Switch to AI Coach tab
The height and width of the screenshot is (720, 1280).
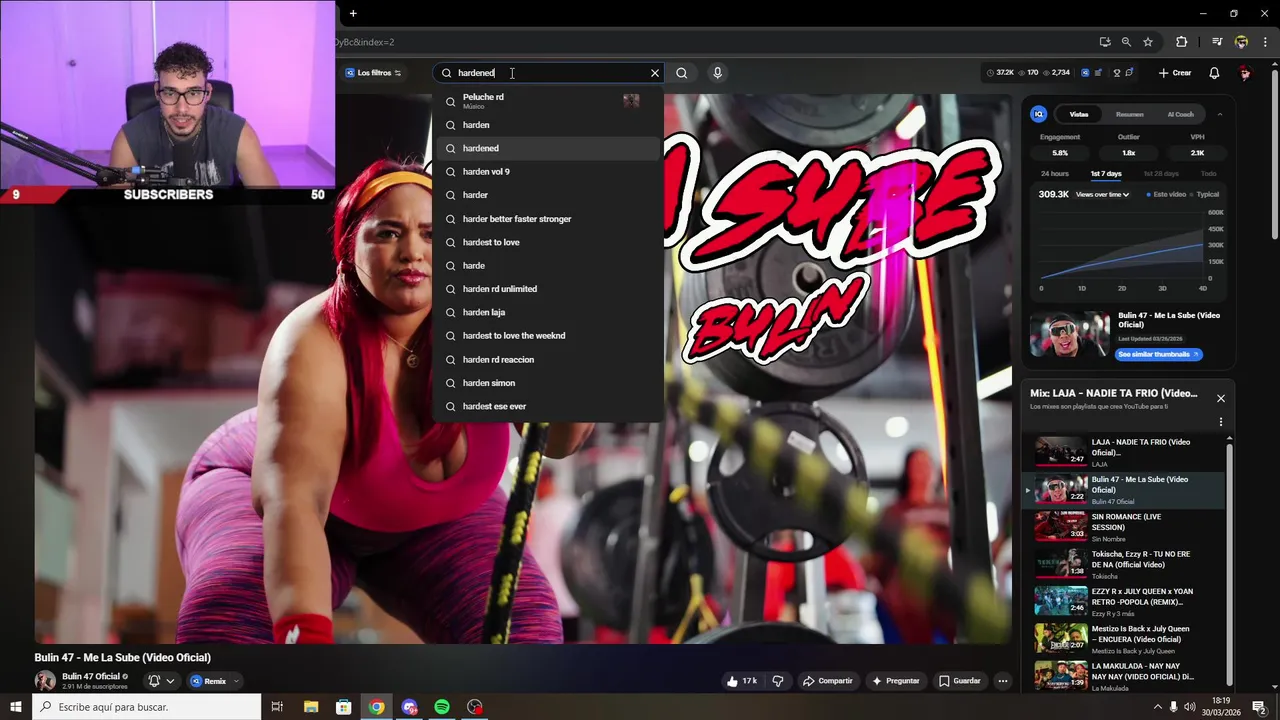tap(1180, 114)
